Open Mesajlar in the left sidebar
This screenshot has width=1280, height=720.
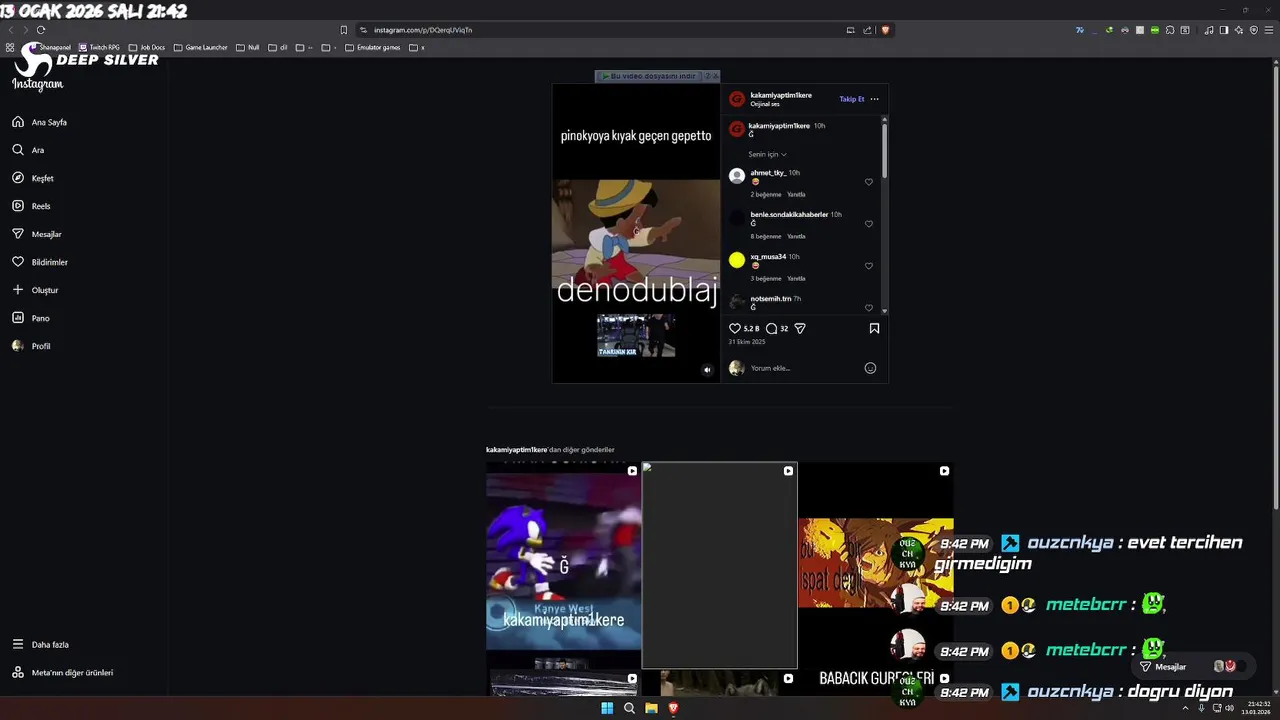pyautogui.click(x=37, y=234)
